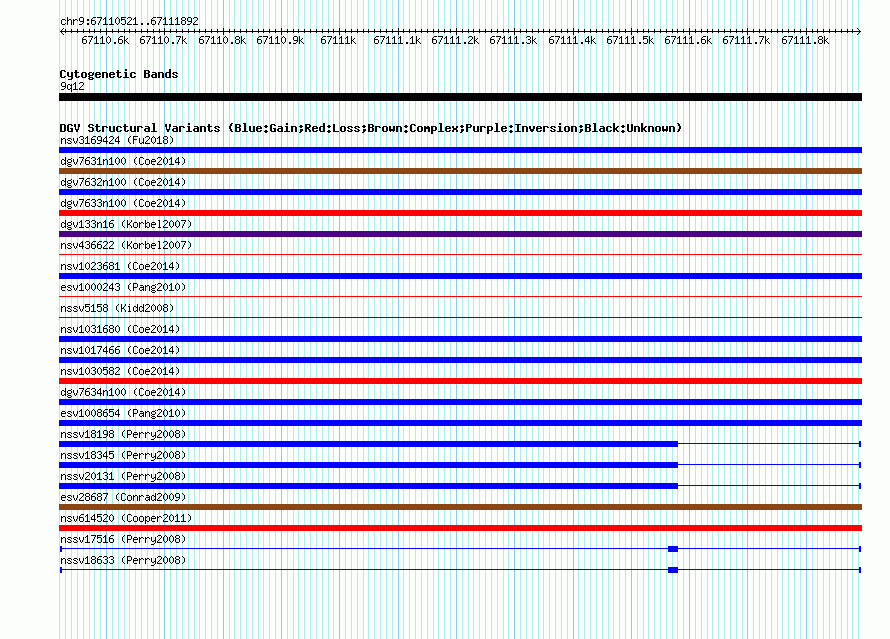Select the brown dgv7631n100 complex bar
Image resolution: width=890 pixels, height=639 pixels.
click(460, 171)
